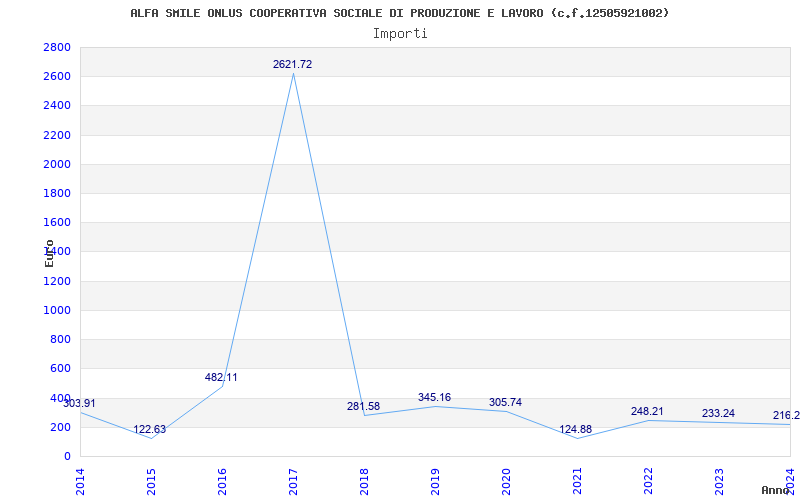Click the 281.58 data label
The image size is (800, 500).
[363, 407]
